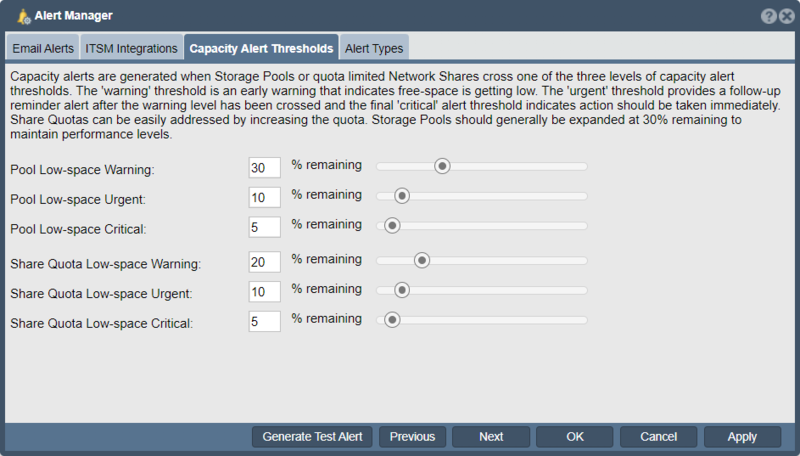
Task: Go to the Alert Types tab
Action: click(374, 48)
